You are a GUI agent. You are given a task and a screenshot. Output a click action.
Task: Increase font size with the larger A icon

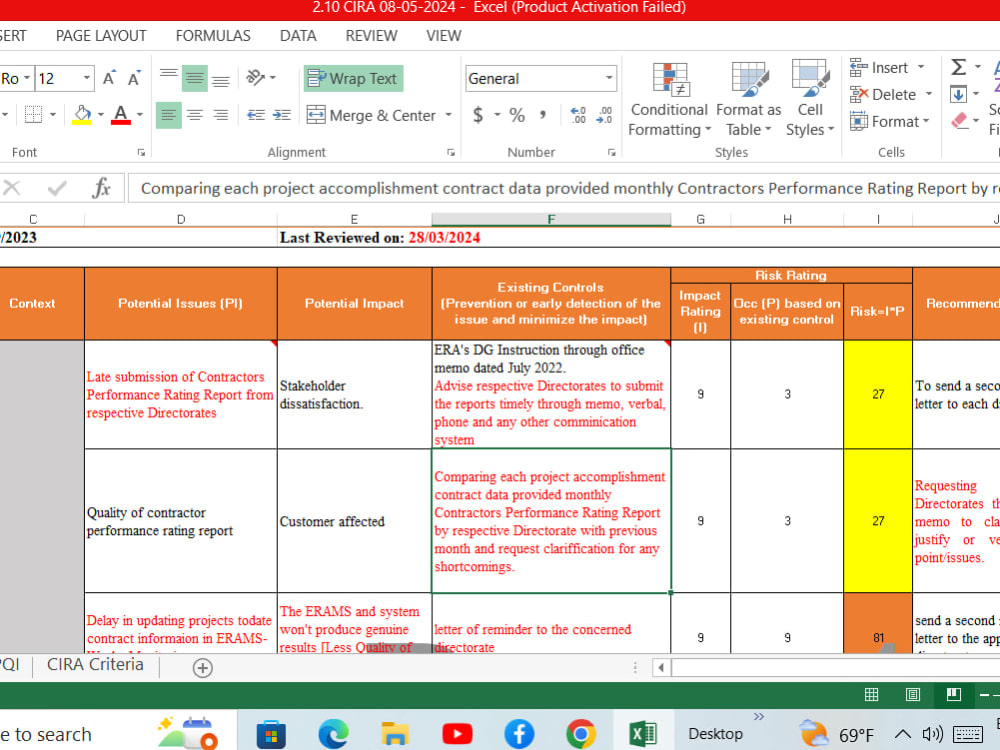(109, 78)
